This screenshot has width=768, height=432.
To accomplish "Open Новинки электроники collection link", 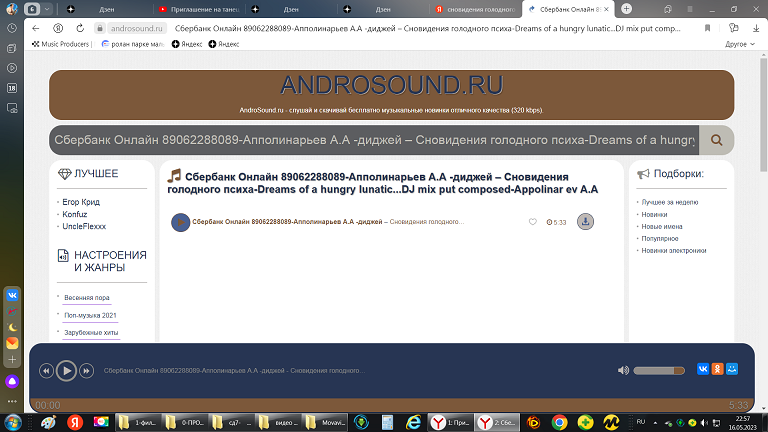I will coord(674,251).
